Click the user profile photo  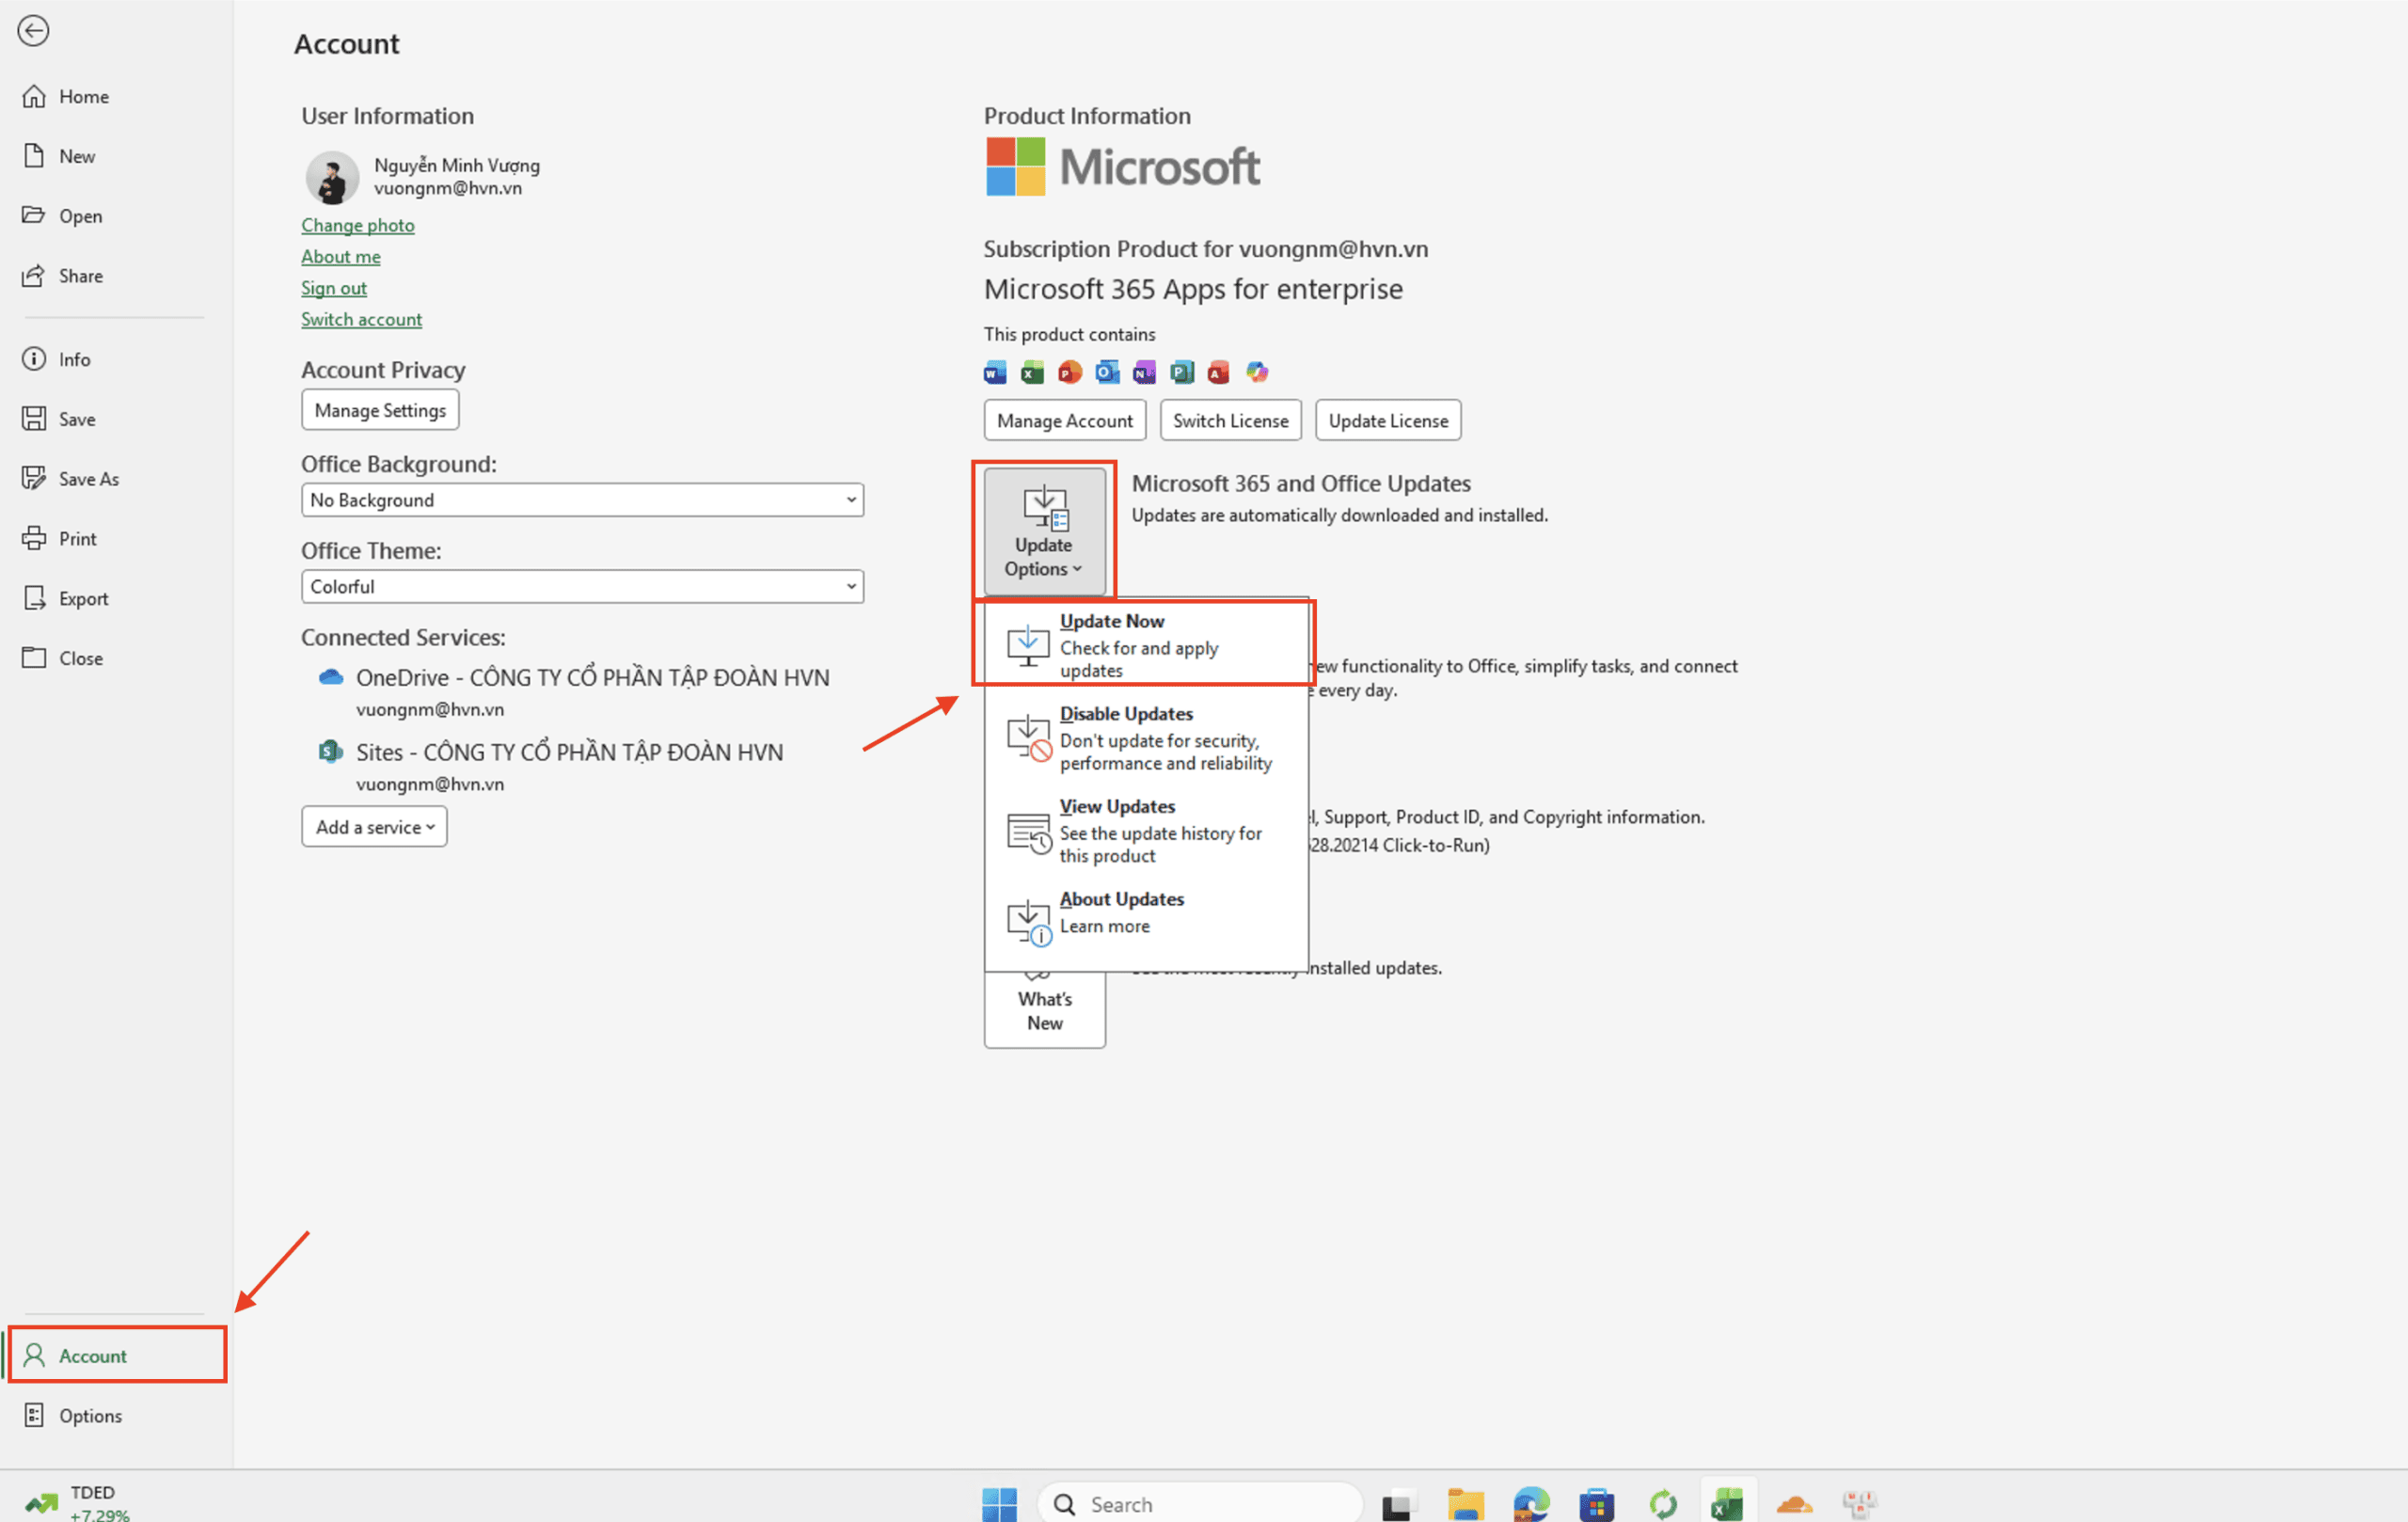[332, 177]
